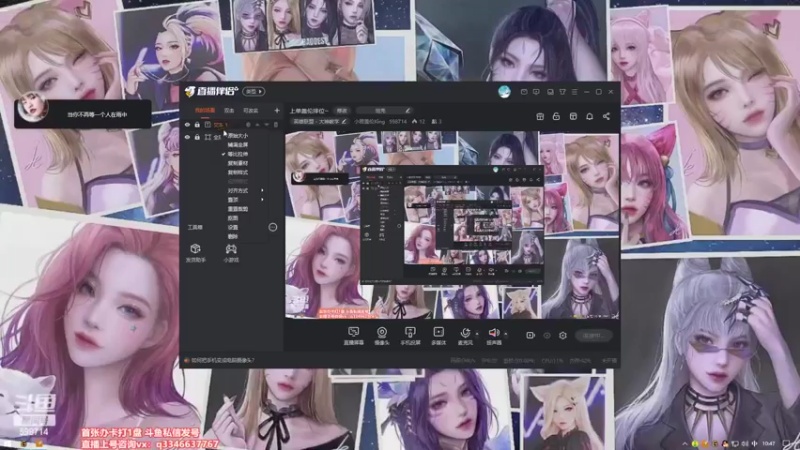800x450 pixels.
Task: Add a multimedia source
Action: [438, 336]
